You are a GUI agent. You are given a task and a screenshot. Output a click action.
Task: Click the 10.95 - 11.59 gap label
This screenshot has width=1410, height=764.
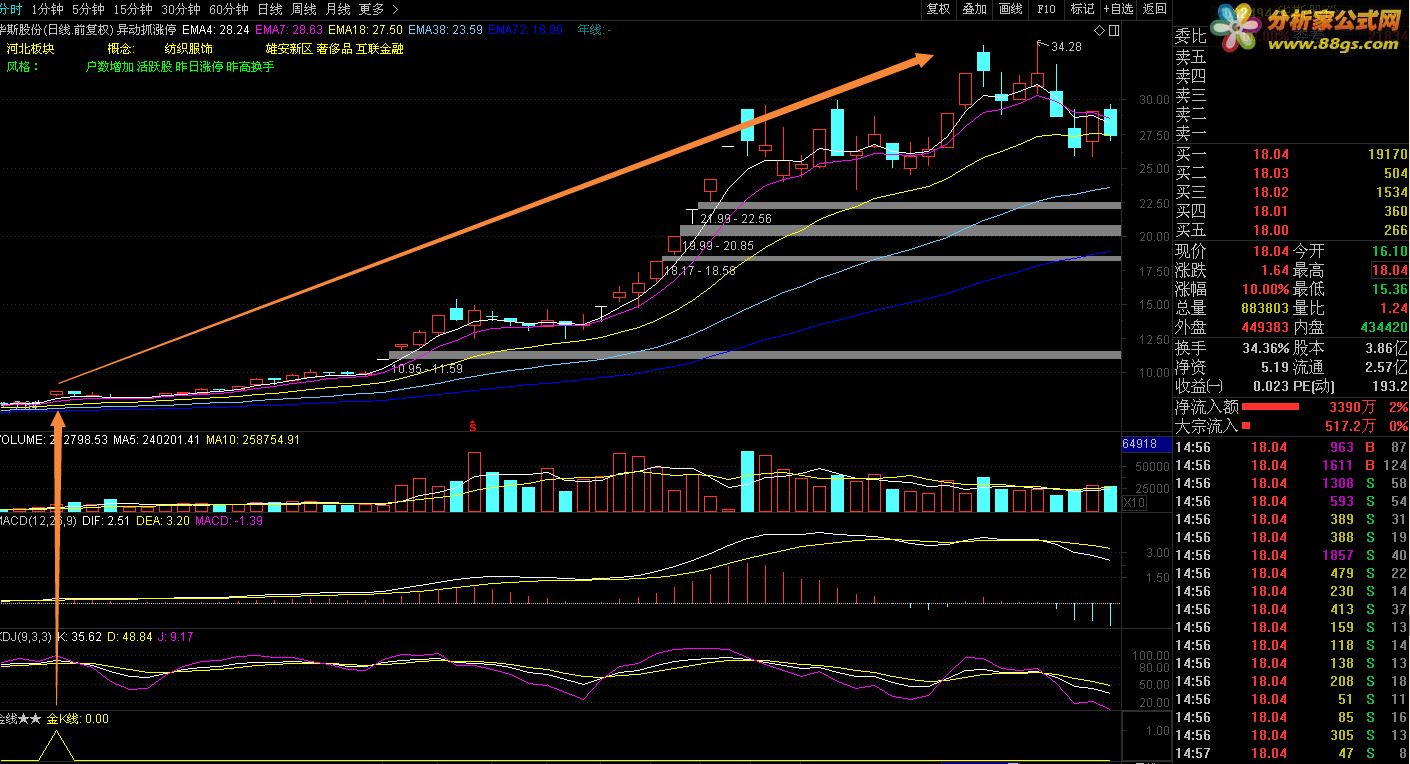click(428, 369)
